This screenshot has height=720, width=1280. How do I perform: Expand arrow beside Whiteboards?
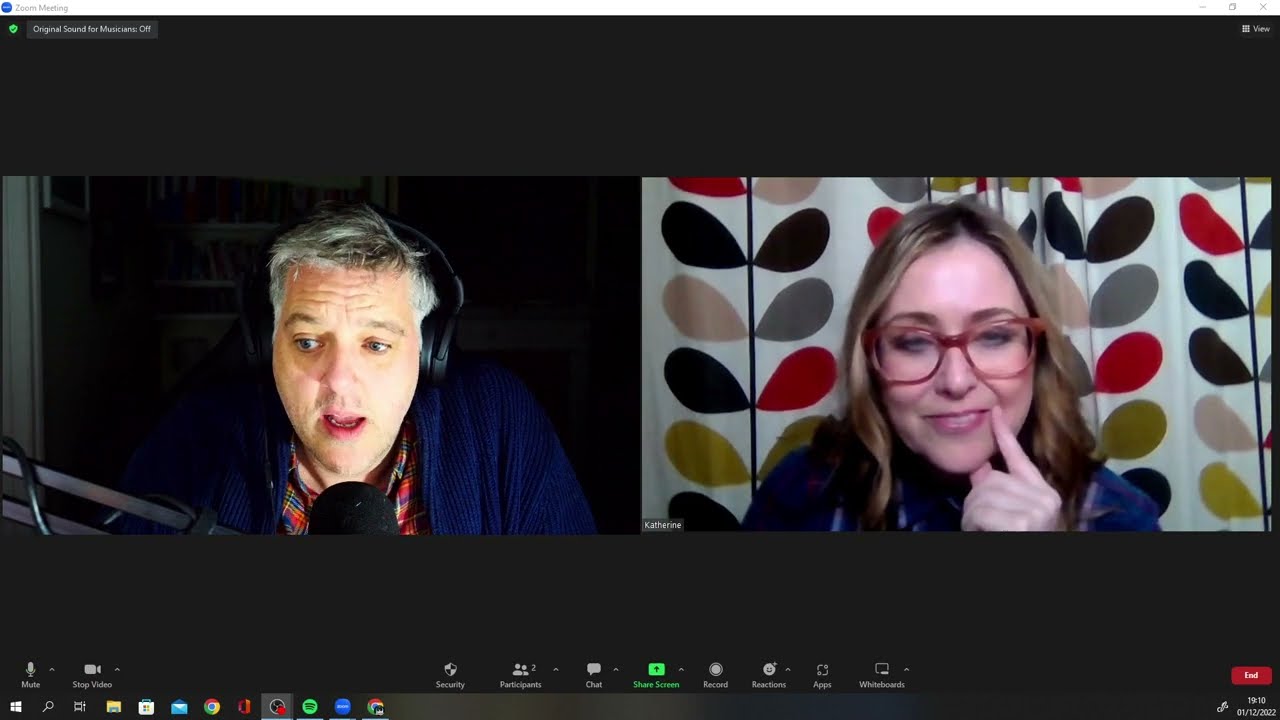(907, 669)
